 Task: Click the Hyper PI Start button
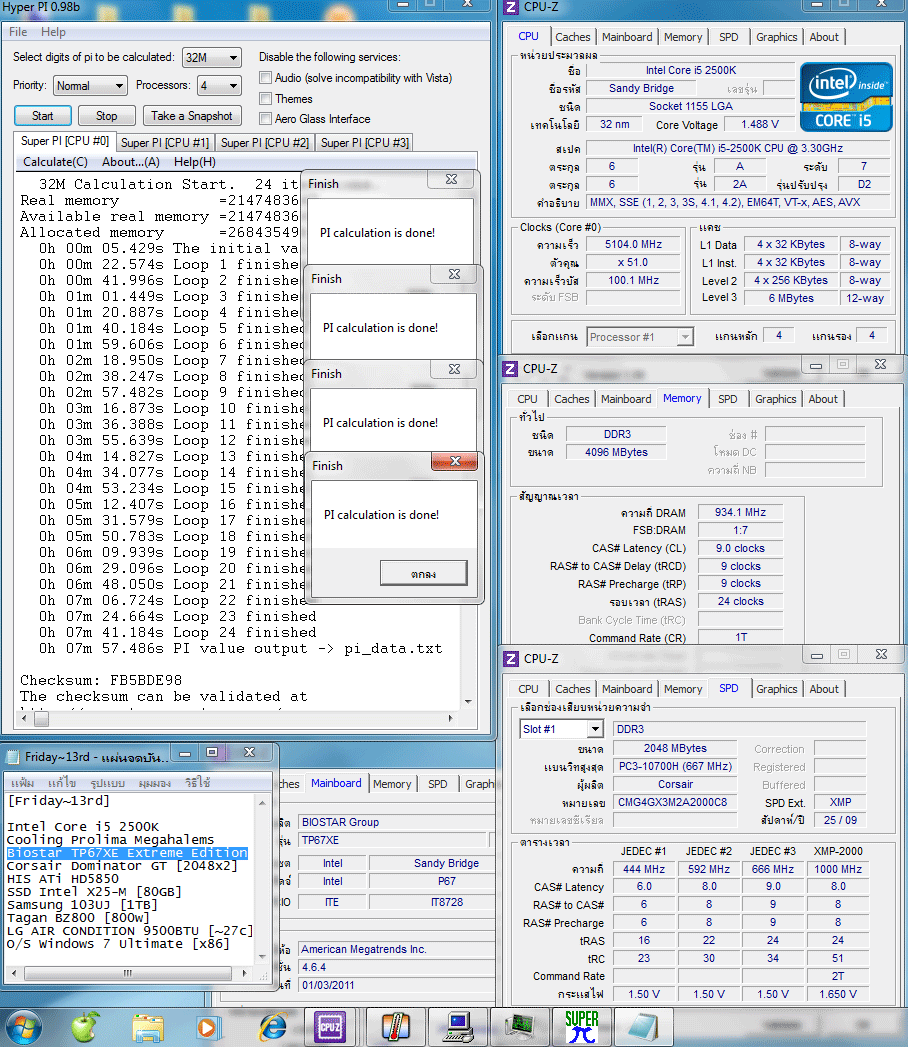43,116
